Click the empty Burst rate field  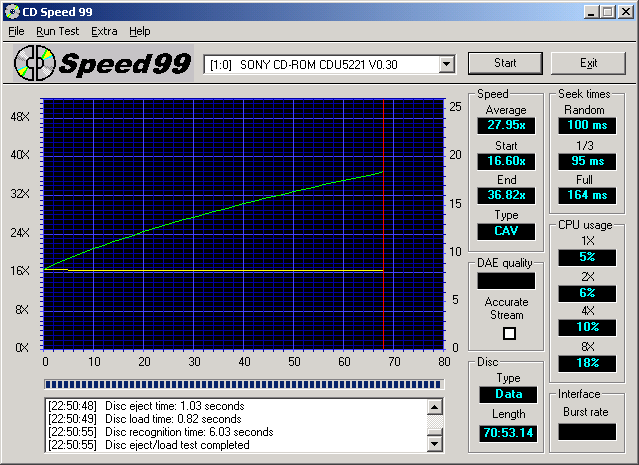point(586,432)
